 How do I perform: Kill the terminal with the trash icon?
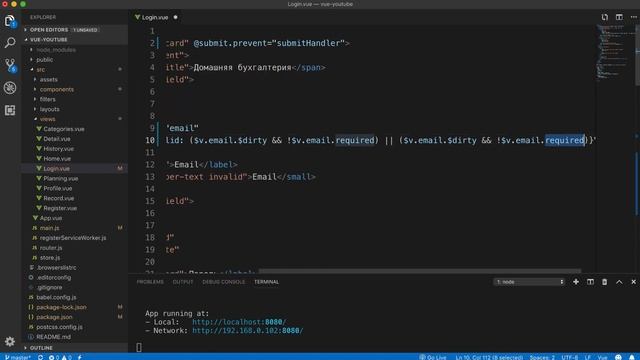(x=604, y=282)
